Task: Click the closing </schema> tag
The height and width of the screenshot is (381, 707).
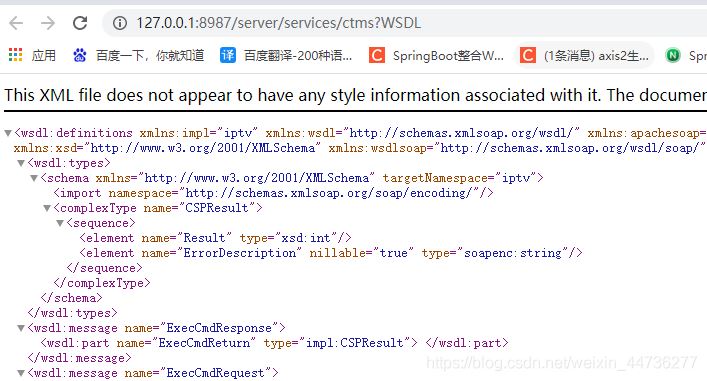Action: click(x=71, y=298)
